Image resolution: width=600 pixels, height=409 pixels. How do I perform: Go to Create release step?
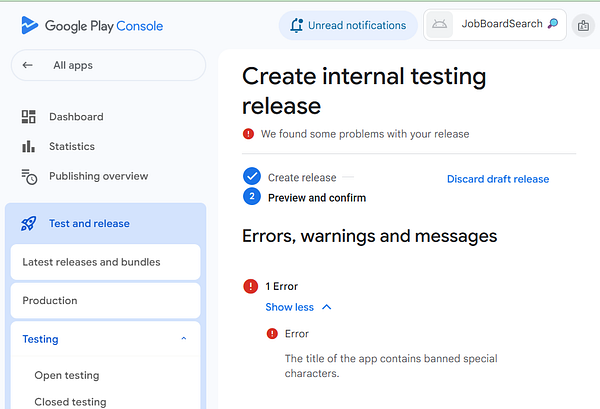[302, 178]
